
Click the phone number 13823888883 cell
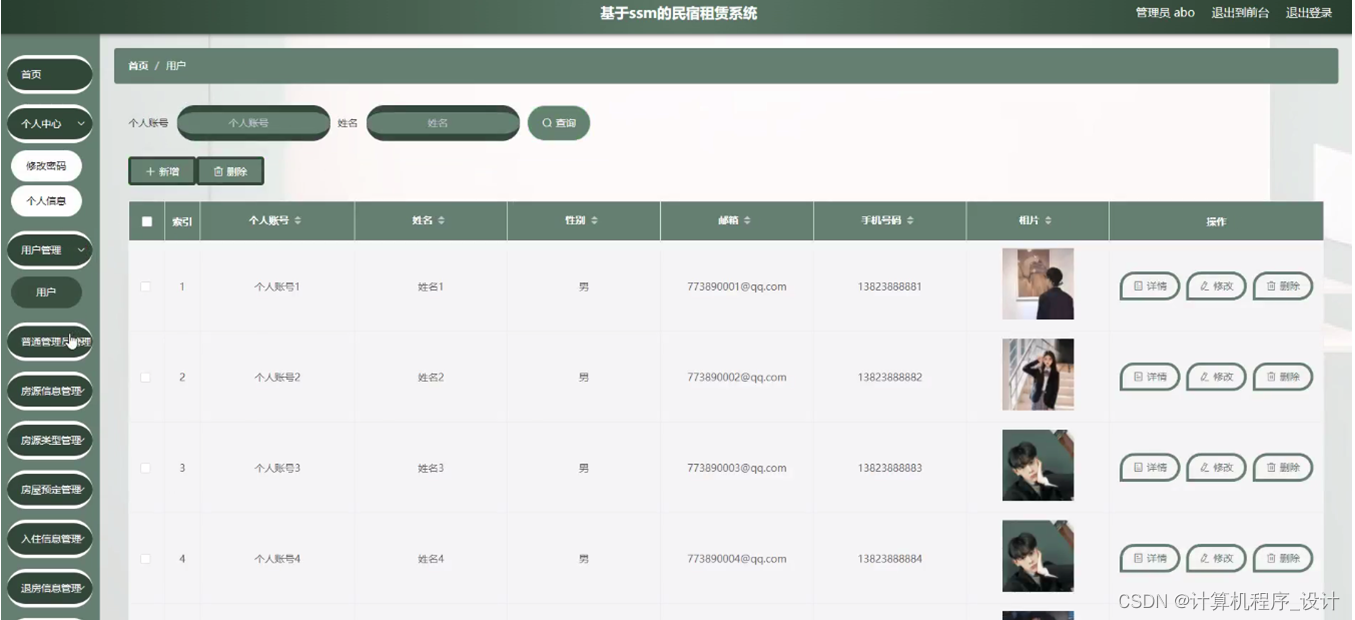pos(890,468)
